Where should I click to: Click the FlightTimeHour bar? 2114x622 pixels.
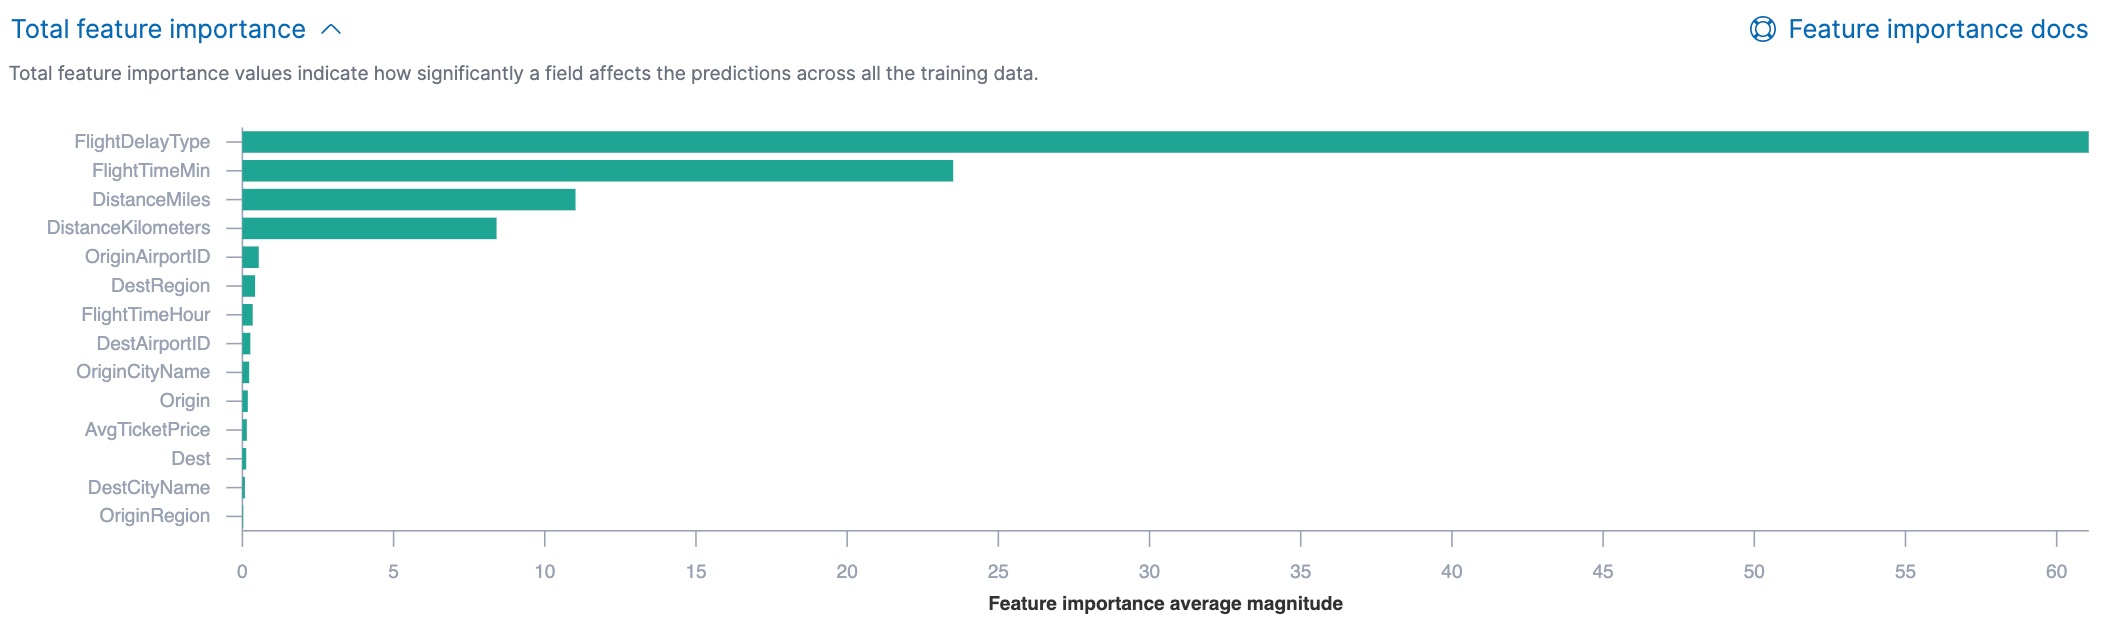pos(247,313)
